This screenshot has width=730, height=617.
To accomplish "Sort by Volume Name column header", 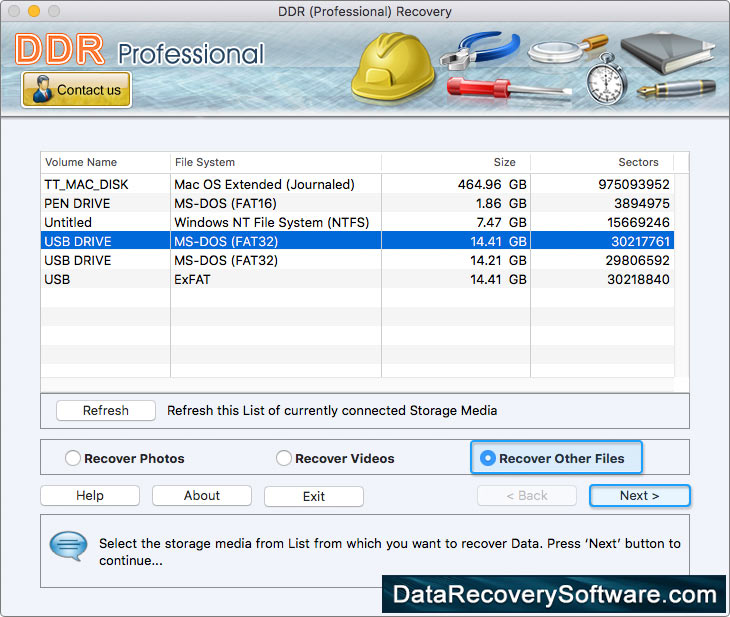I will click(x=105, y=162).
